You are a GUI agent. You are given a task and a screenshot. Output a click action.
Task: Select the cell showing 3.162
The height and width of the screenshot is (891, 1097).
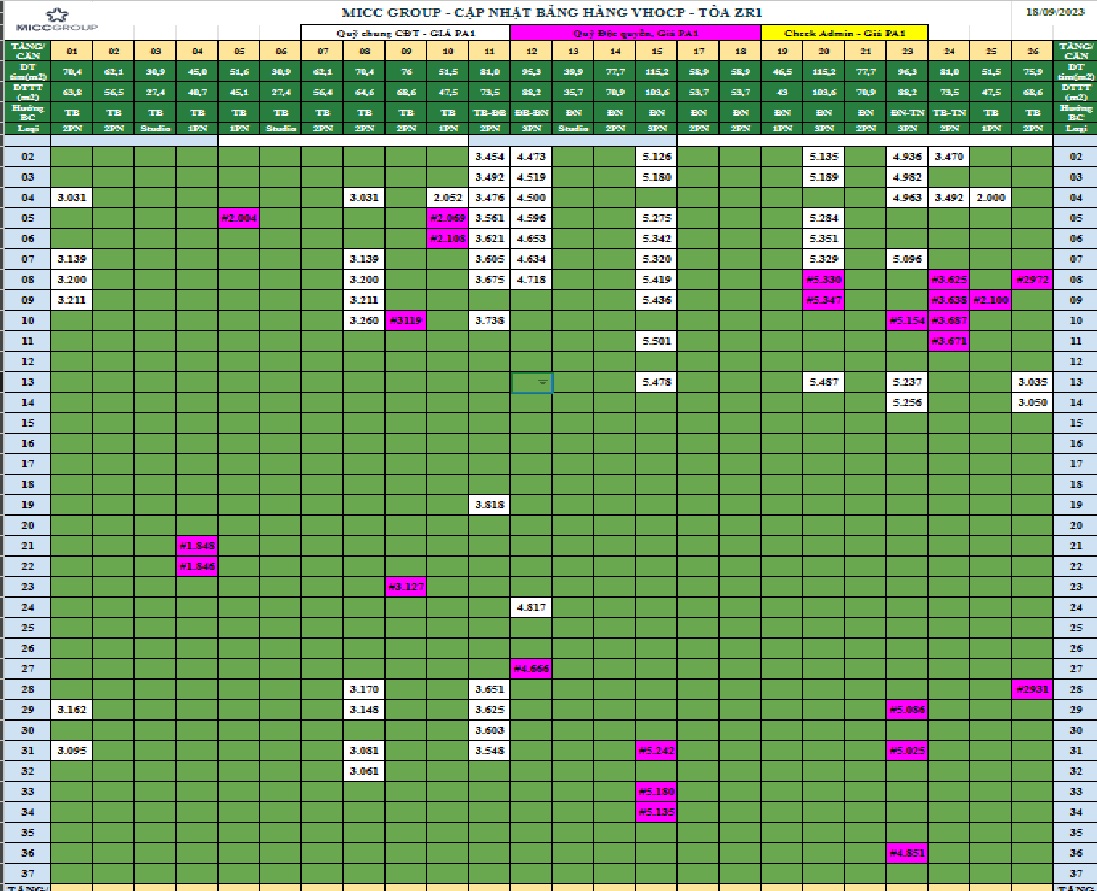tap(71, 710)
